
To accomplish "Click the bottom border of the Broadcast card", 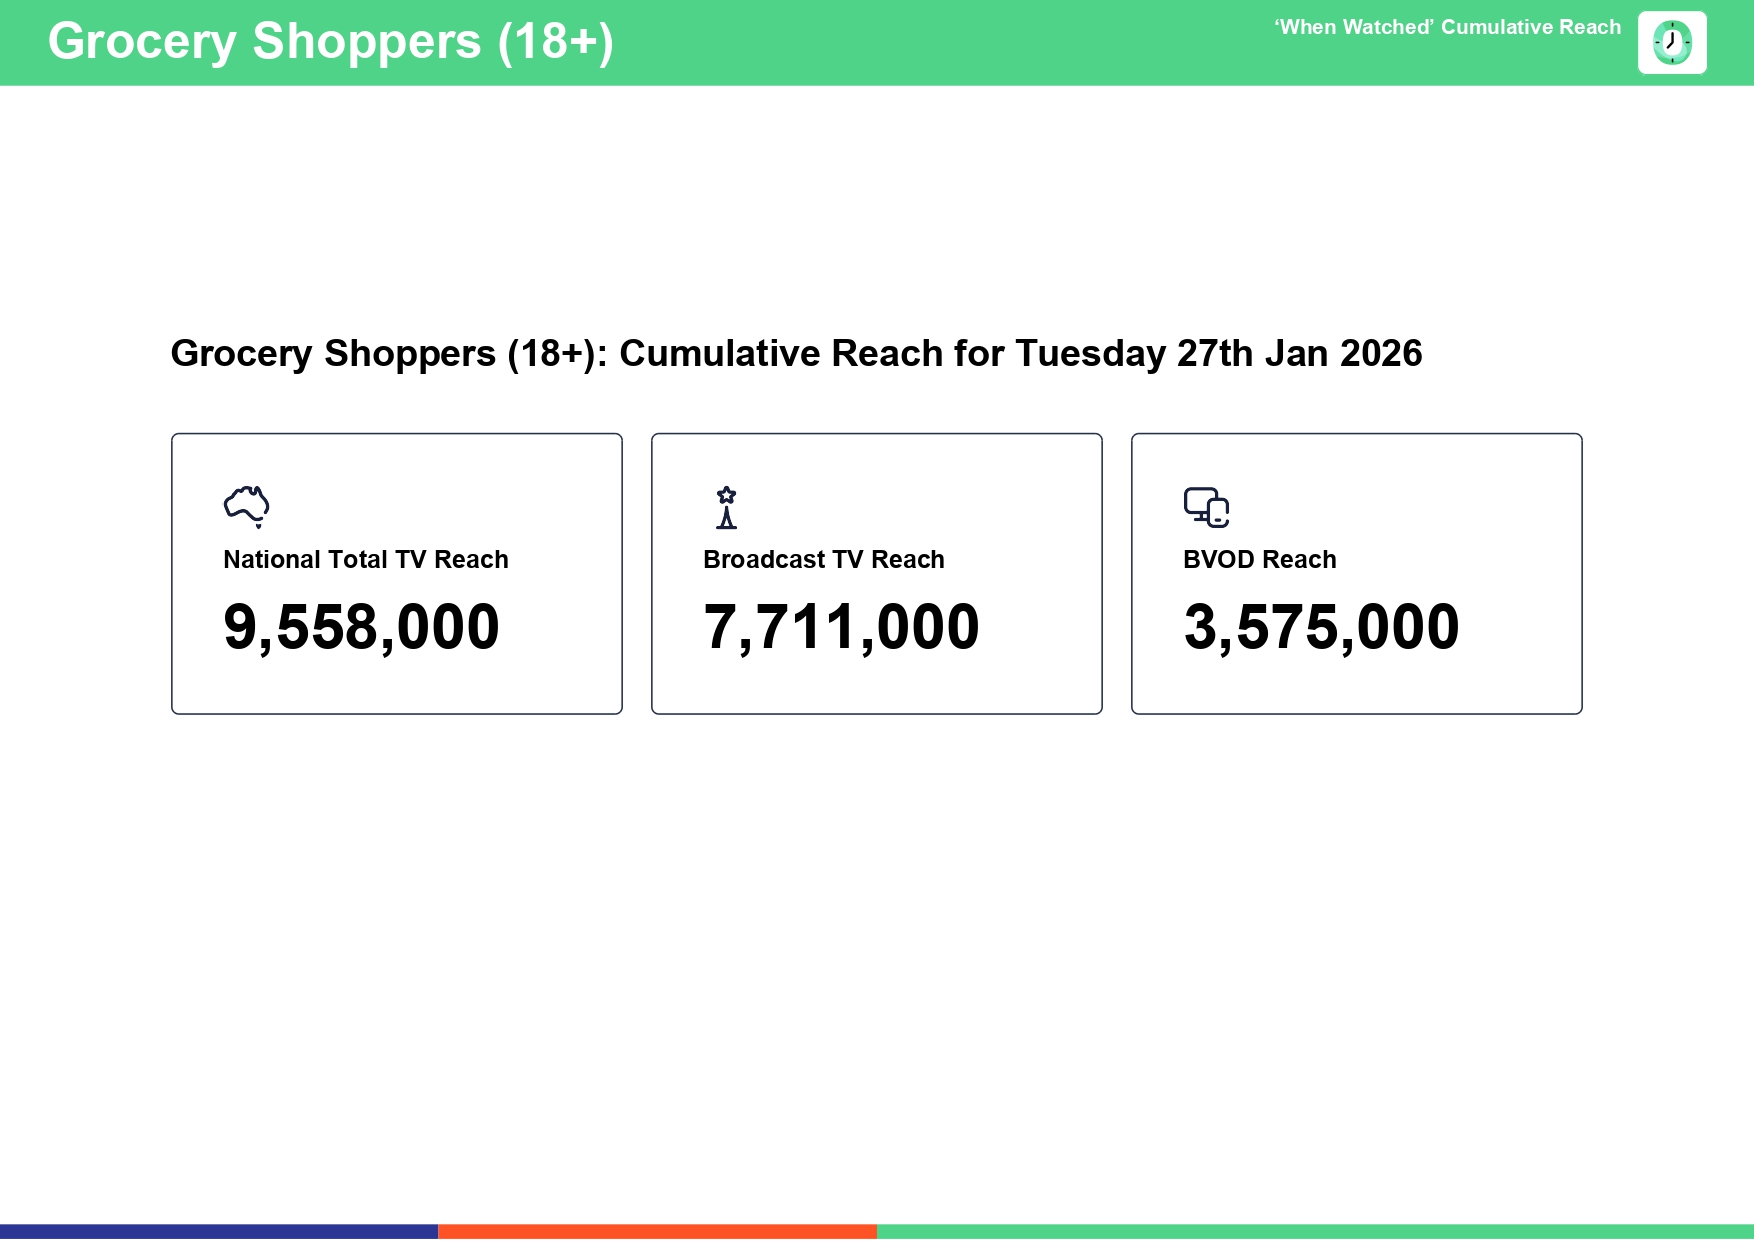I will click(876, 713).
